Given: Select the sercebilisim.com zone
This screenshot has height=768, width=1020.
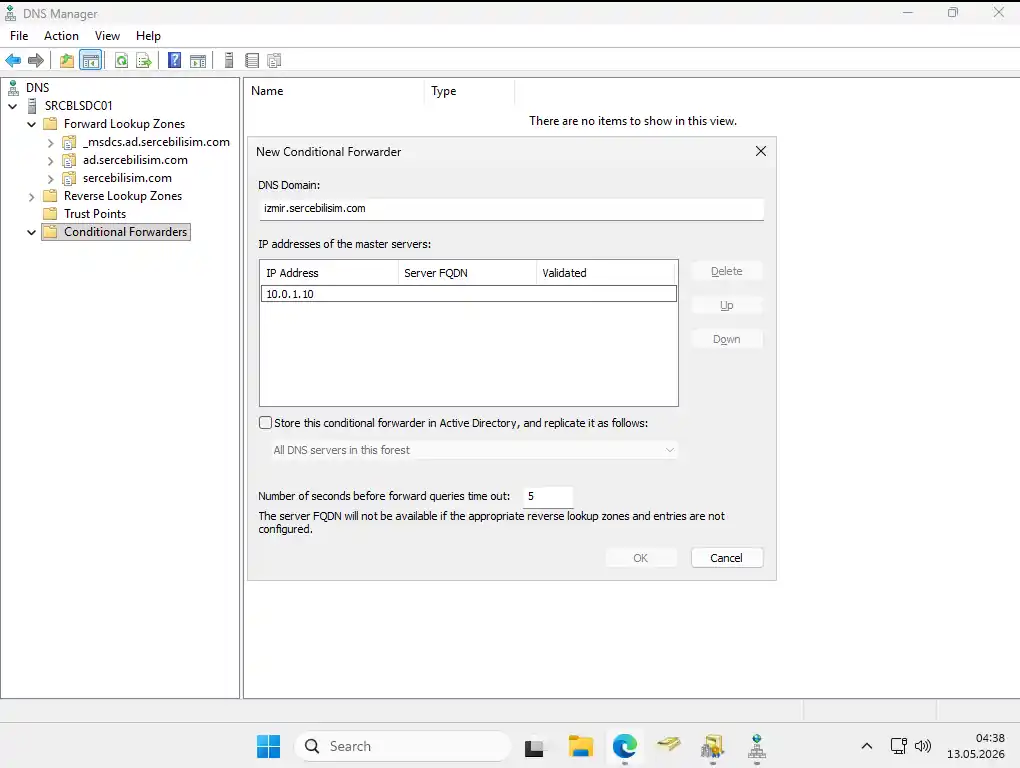Looking at the screenshot, I should click(x=127, y=178).
